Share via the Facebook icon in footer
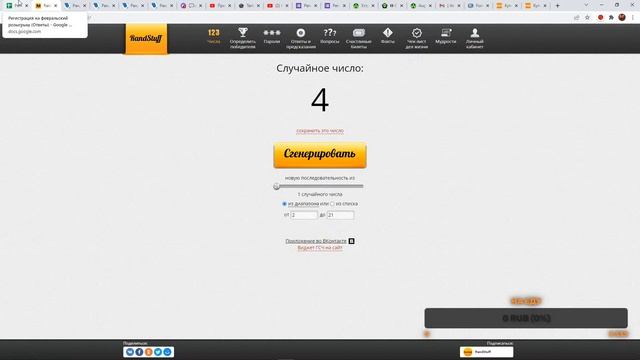 (x=139, y=352)
